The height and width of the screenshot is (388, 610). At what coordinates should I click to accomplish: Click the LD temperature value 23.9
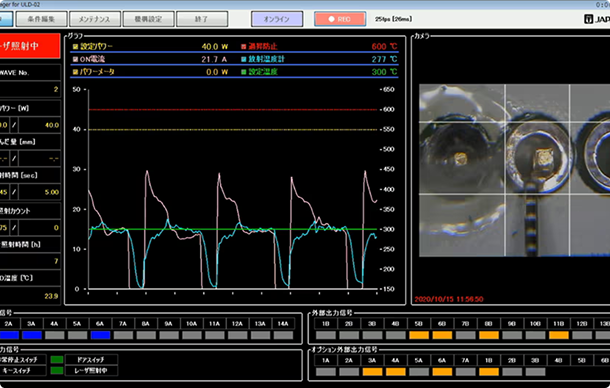(30, 296)
